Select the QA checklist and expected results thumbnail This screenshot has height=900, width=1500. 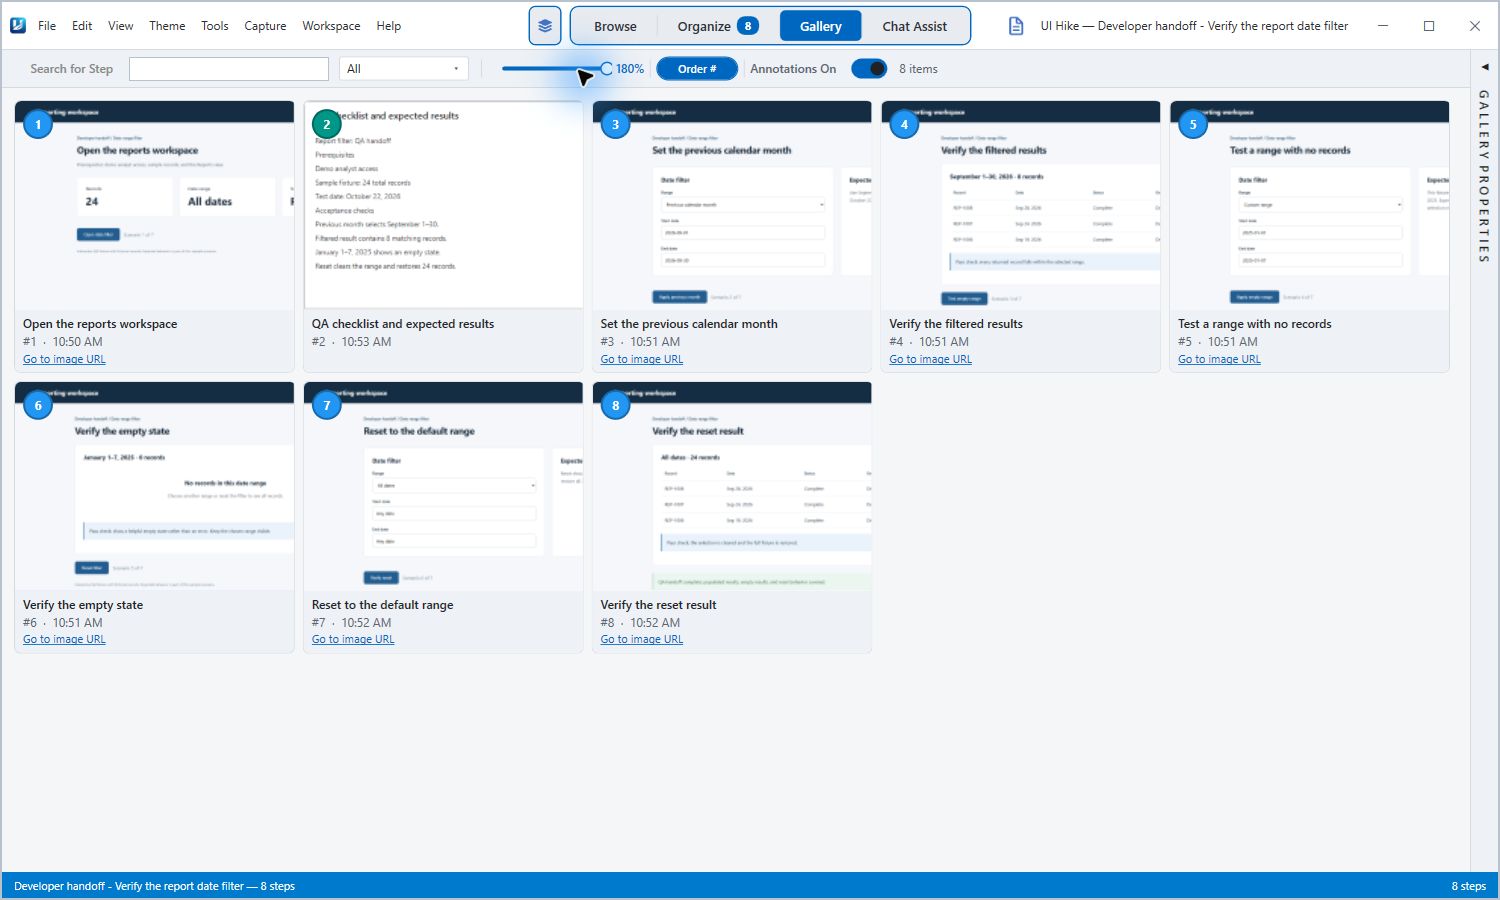[x=443, y=205]
